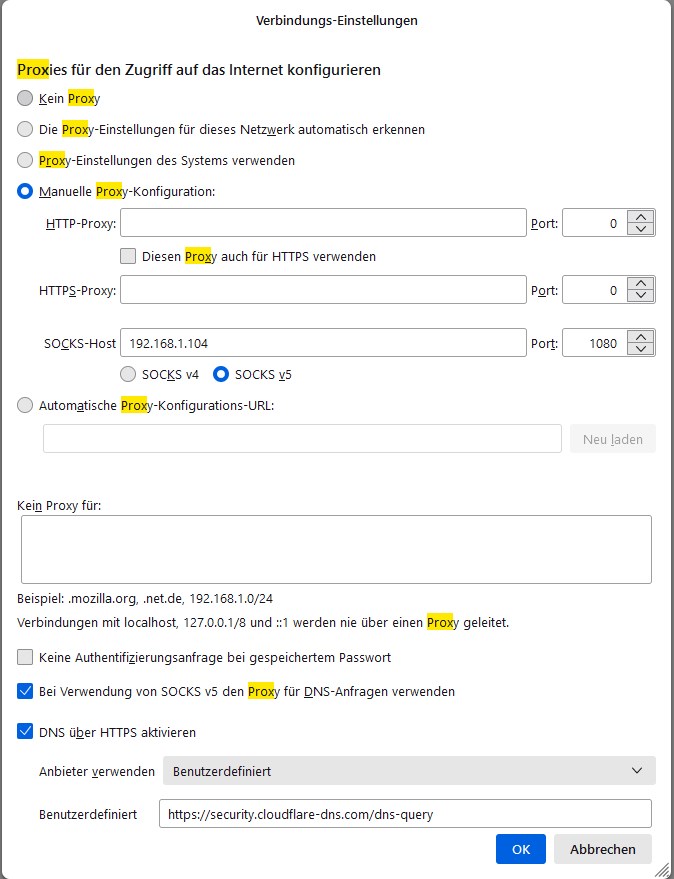Choose automatic proxy detection for this network

(x=25, y=129)
